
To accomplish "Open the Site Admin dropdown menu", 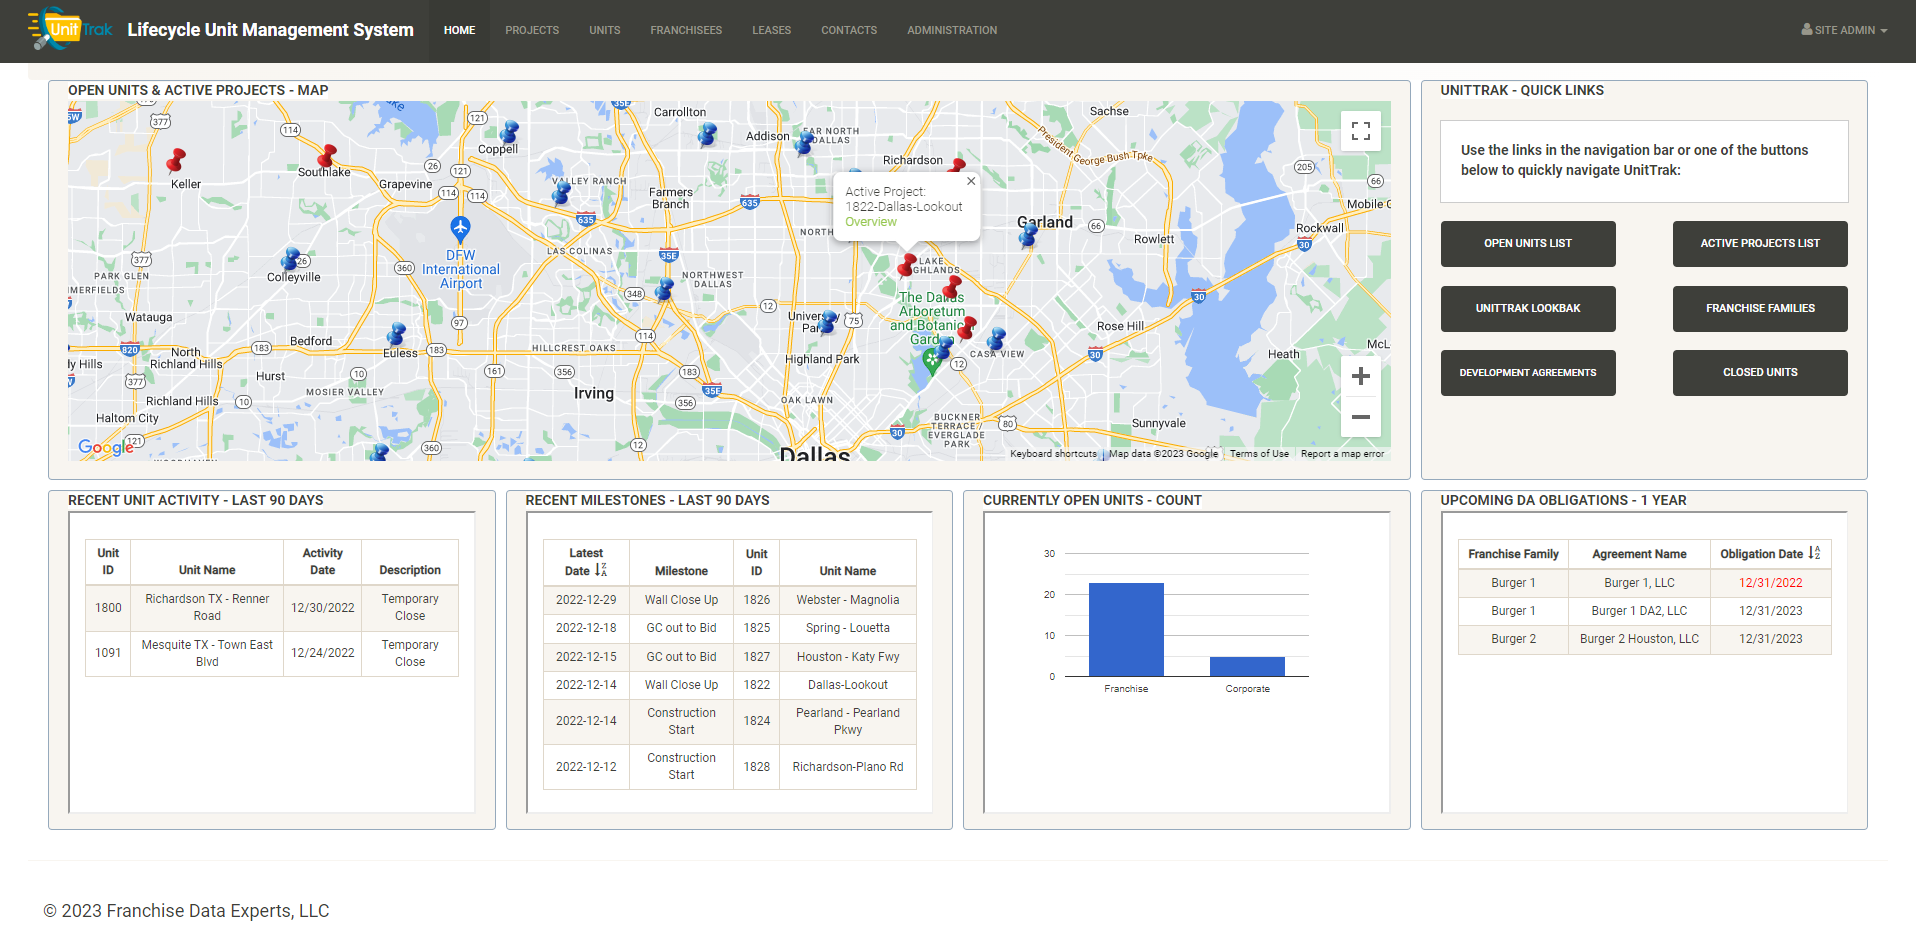I will point(1844,30).
